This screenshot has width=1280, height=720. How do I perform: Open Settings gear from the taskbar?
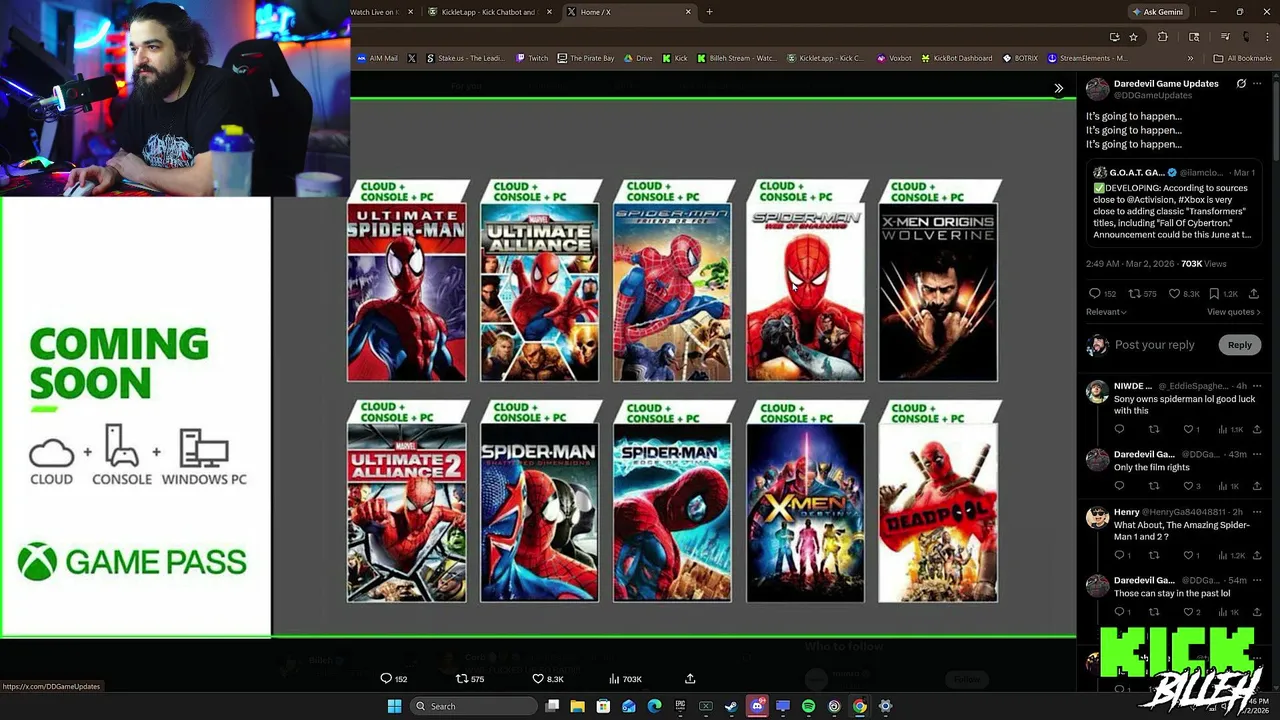point(885,706)
